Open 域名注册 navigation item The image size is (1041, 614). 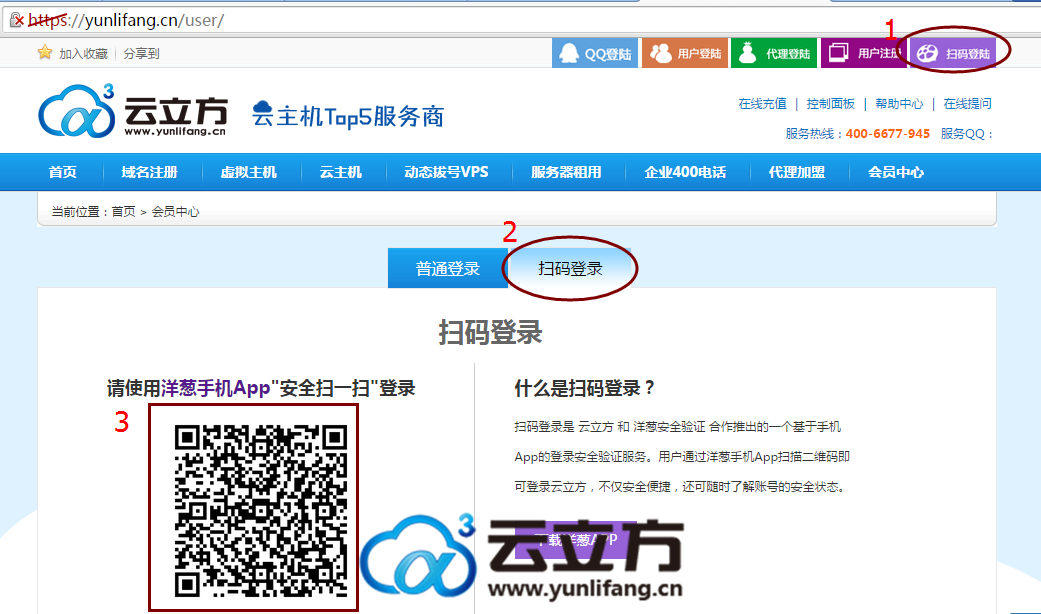pos(149,172)
